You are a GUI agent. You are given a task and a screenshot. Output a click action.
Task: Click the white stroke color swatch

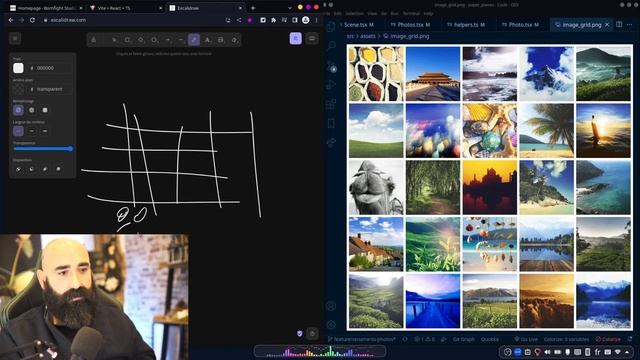pyautogui.click(x=18, y=68)
